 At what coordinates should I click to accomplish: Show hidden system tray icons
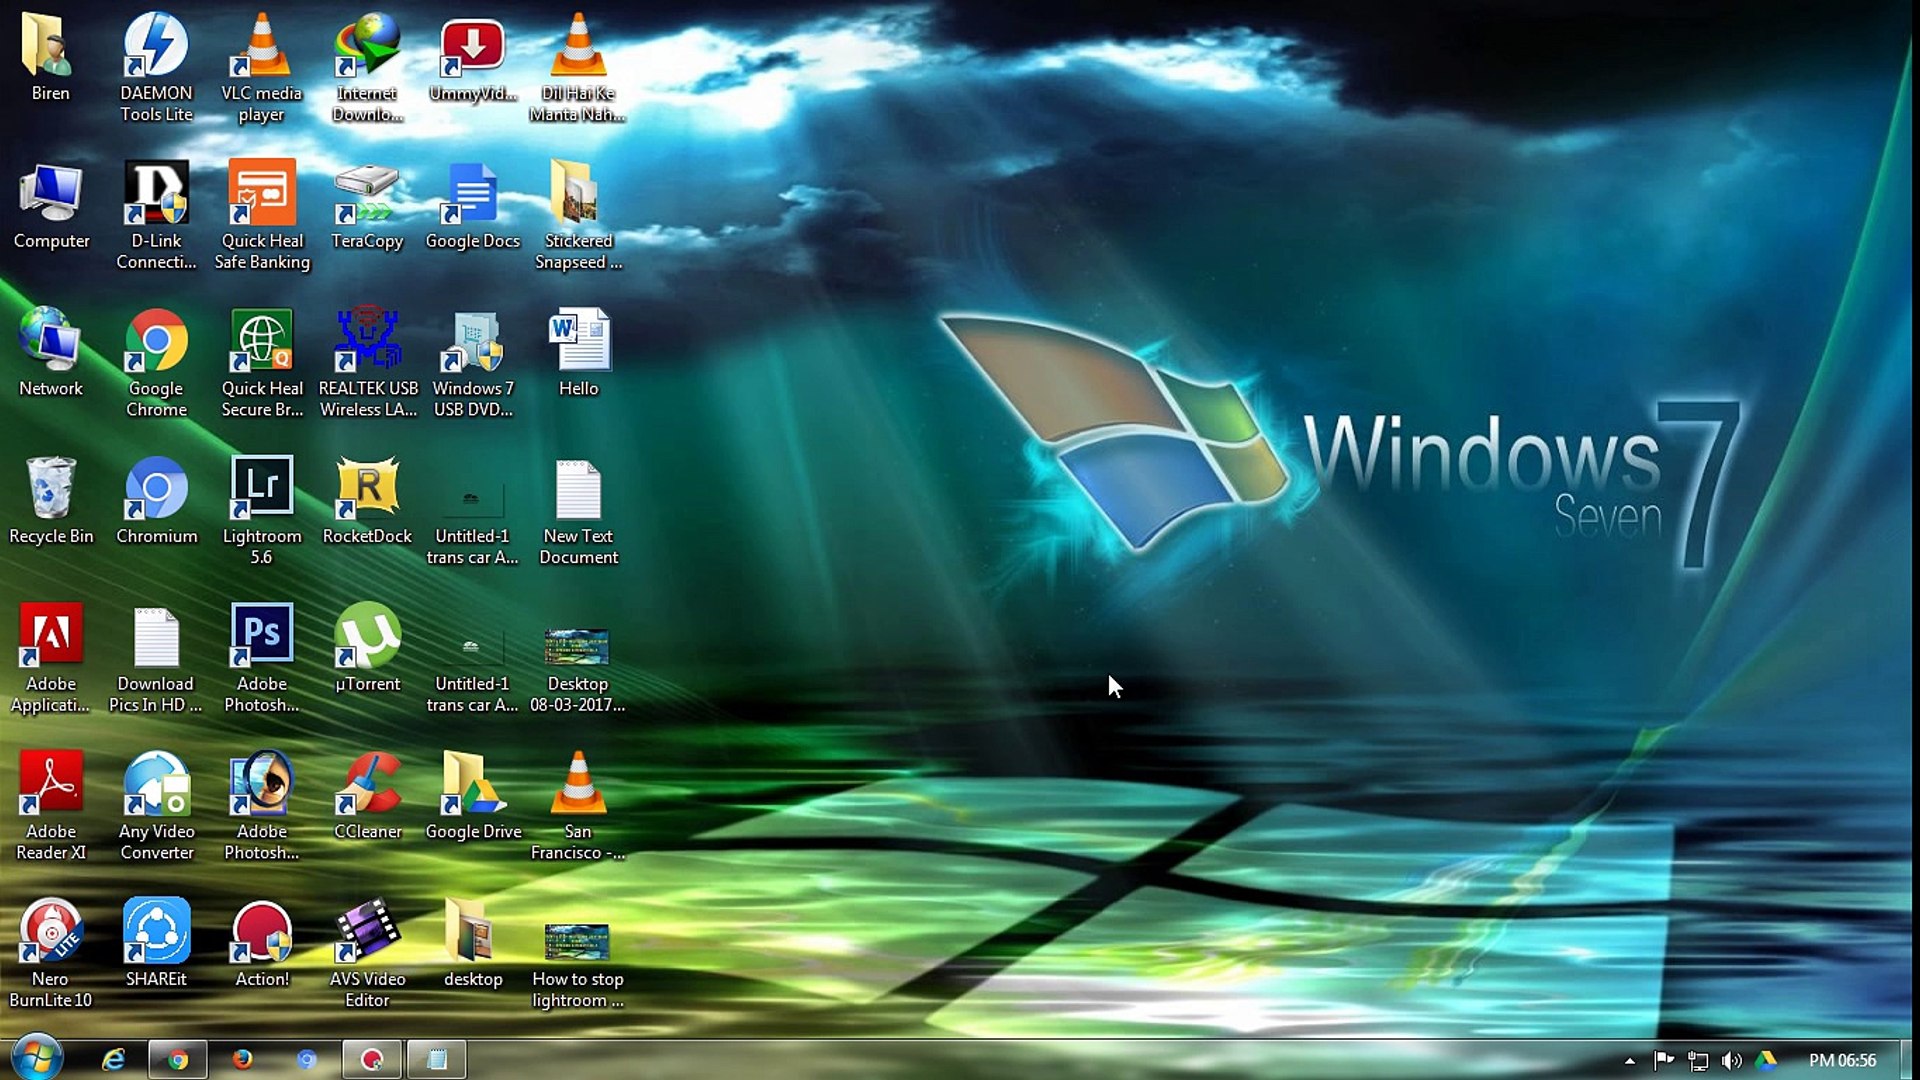1630,1061
